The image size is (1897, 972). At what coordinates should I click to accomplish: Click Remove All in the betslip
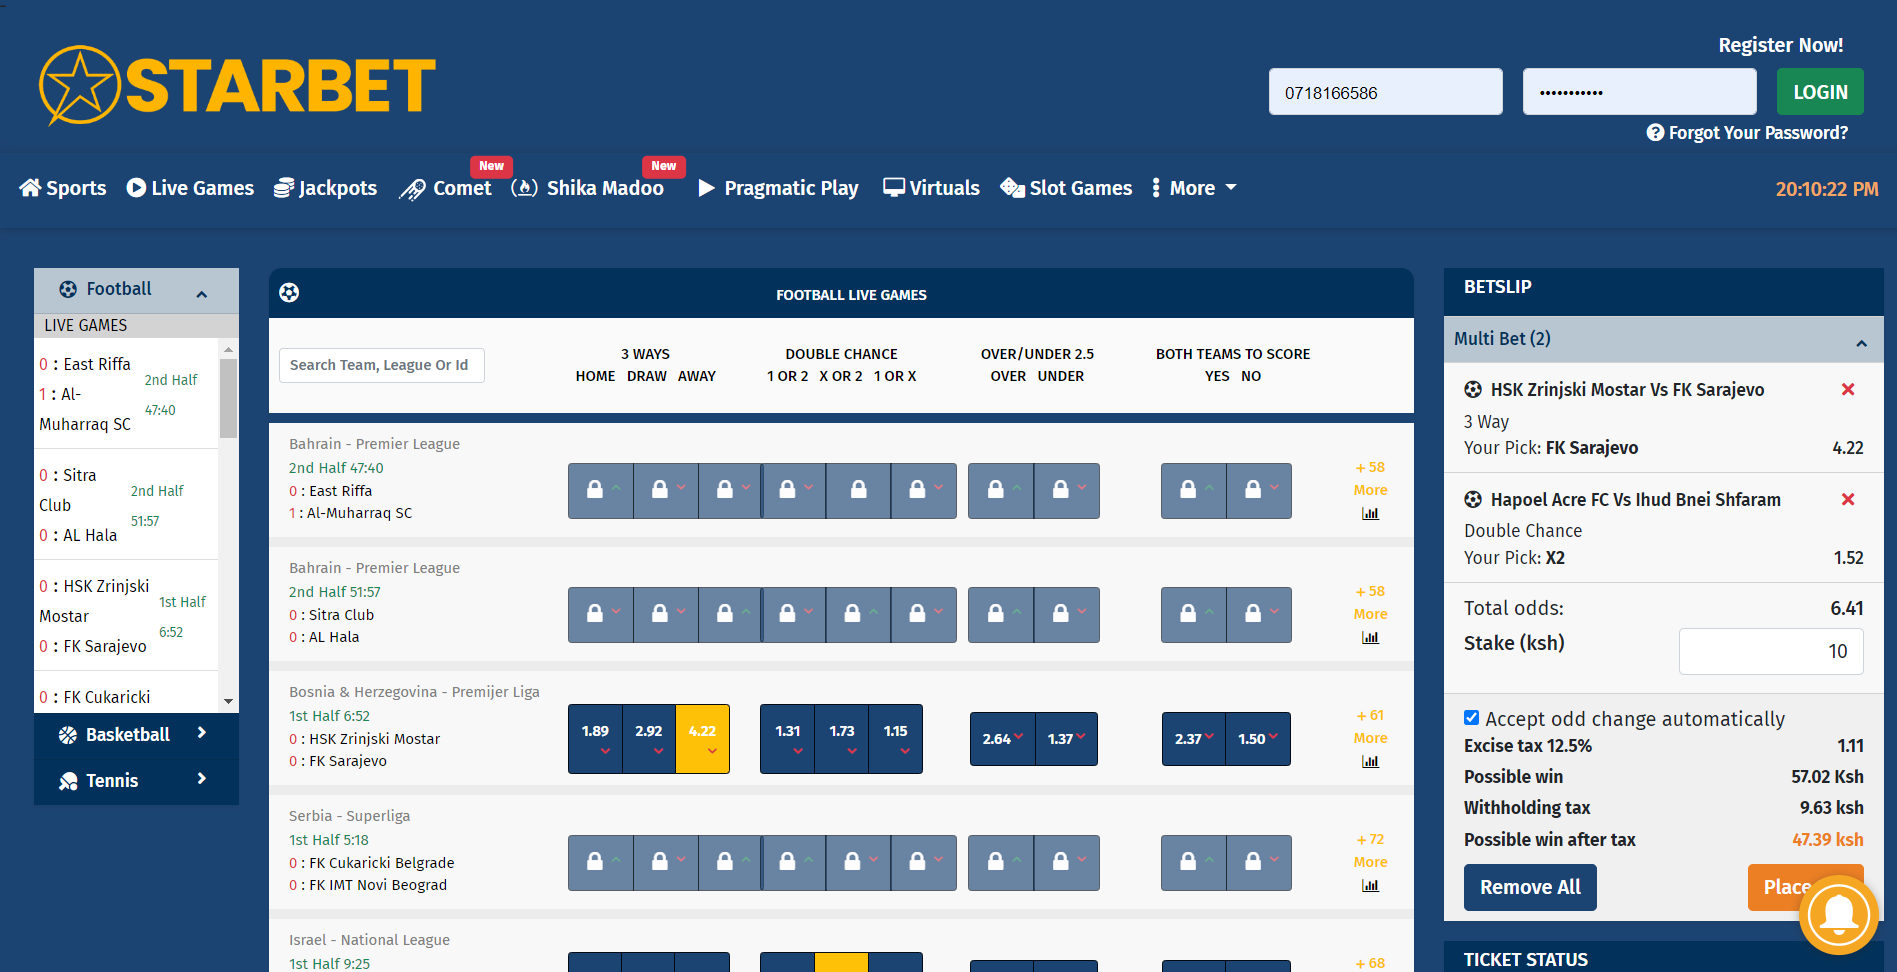(x=1529, y=887)
